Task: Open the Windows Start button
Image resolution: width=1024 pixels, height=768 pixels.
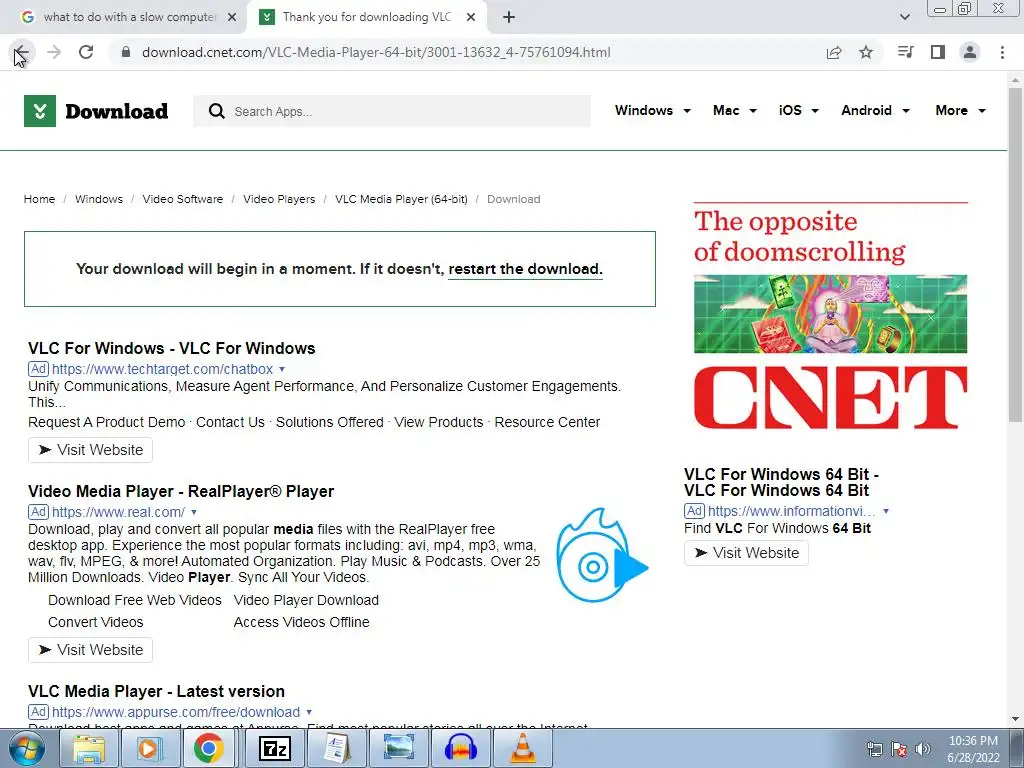Action: (26, 749)
